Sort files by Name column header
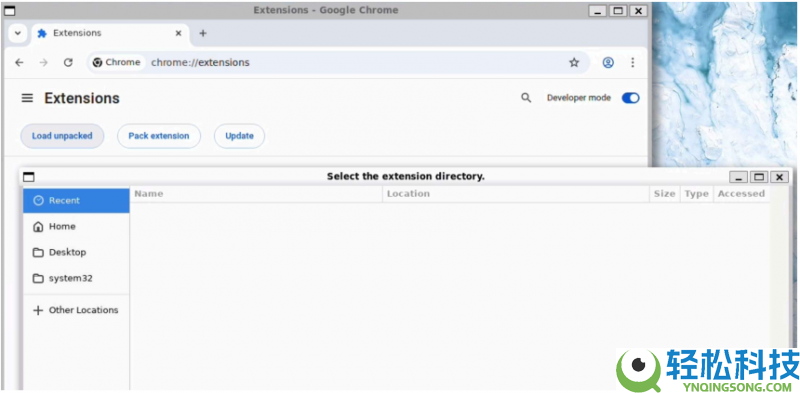 click(x=256, y=194)
